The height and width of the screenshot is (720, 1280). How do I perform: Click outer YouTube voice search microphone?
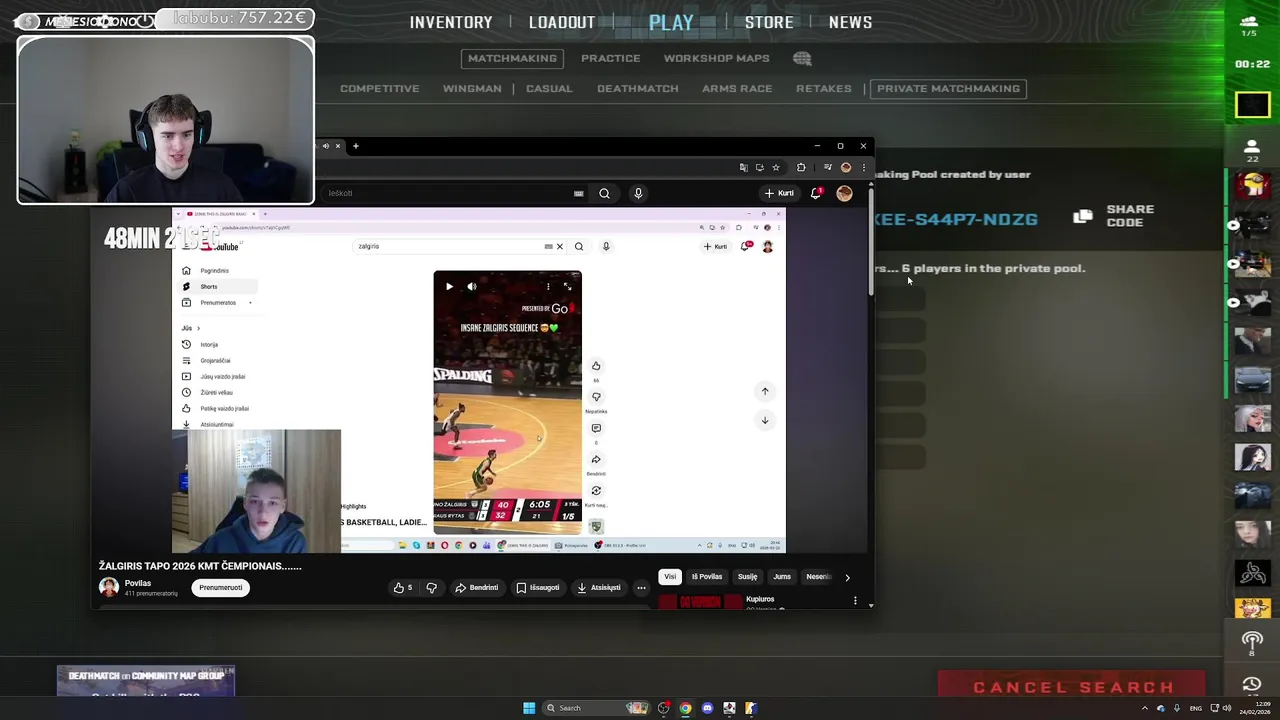[638, 193]
